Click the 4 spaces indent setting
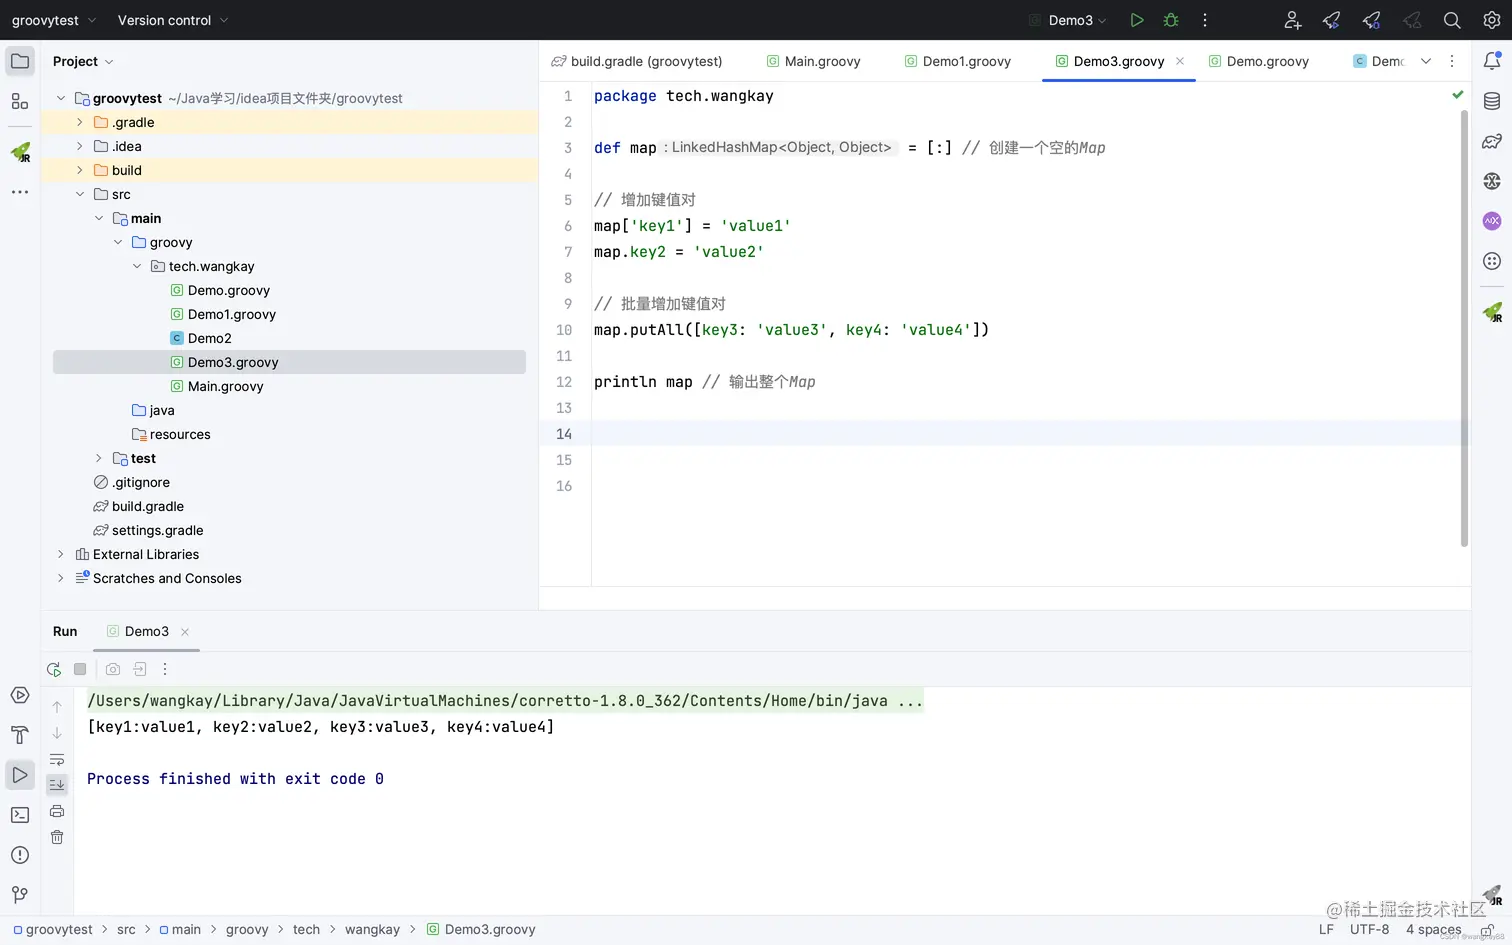1512x945 pixels. coord(1433,929)
